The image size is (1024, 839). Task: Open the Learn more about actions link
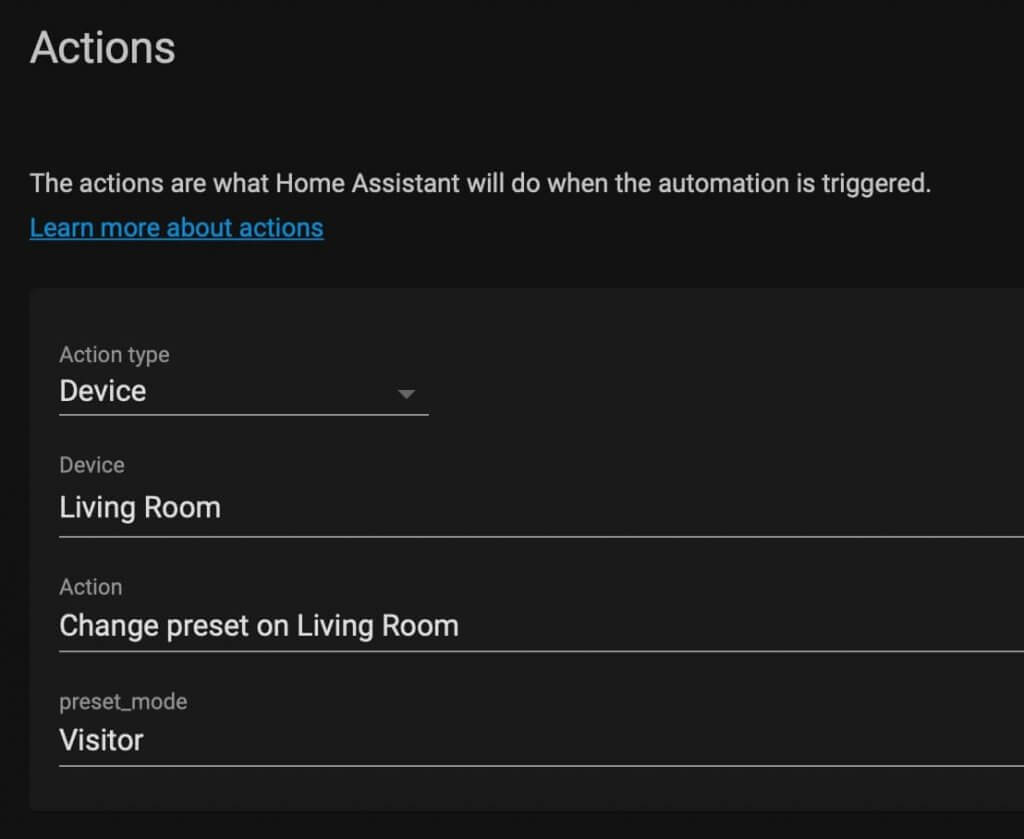tap(176, 228)
